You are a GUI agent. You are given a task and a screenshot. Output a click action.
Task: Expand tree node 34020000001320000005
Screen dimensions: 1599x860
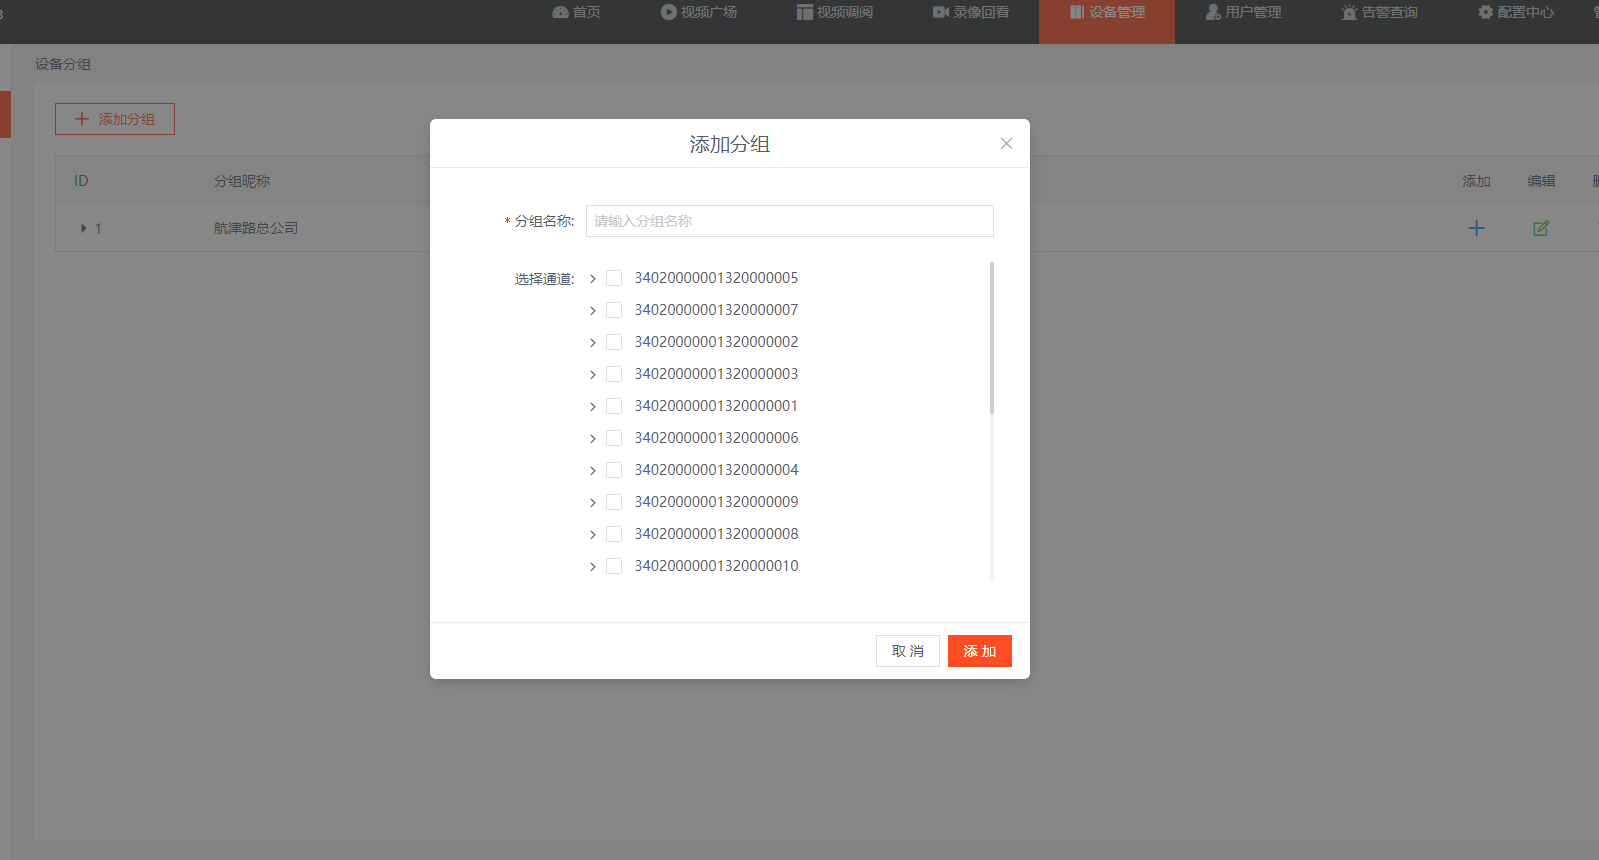pos(592,279)
